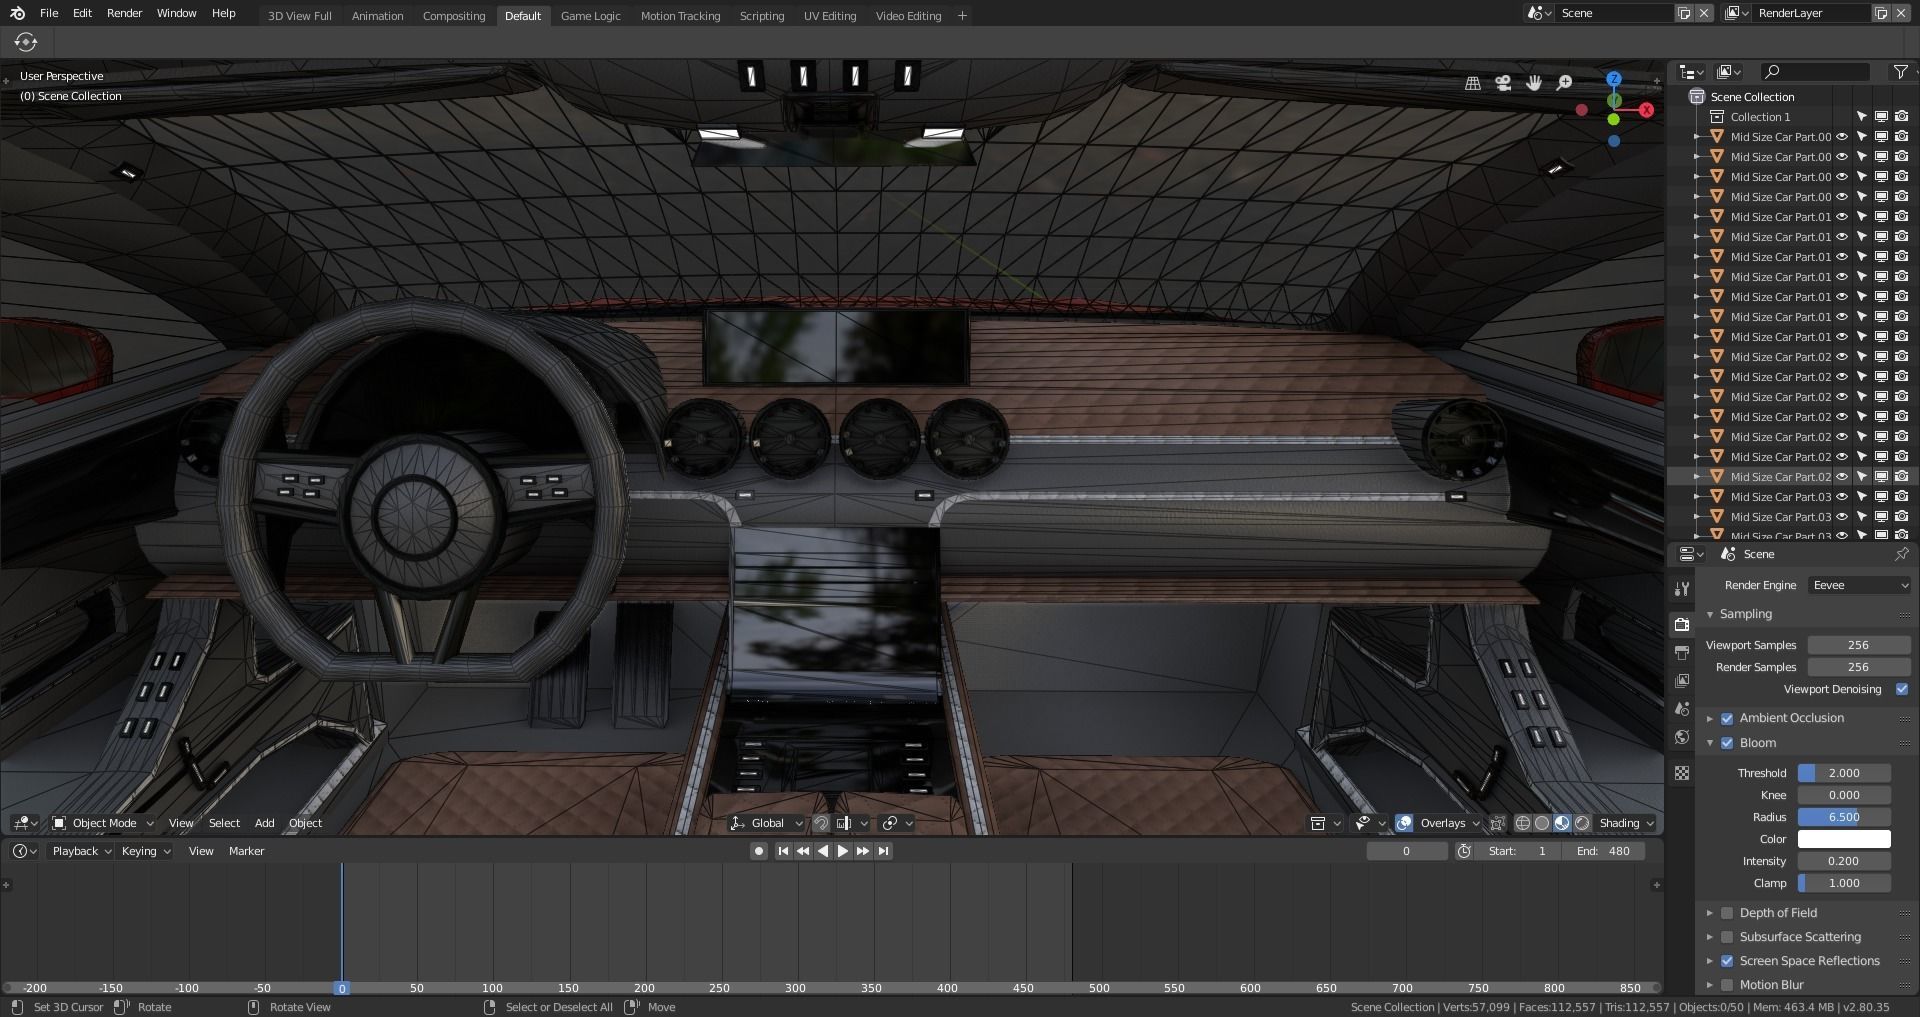Open the Output properties tab icon

pyautogui.click(x=1682, y=653)
